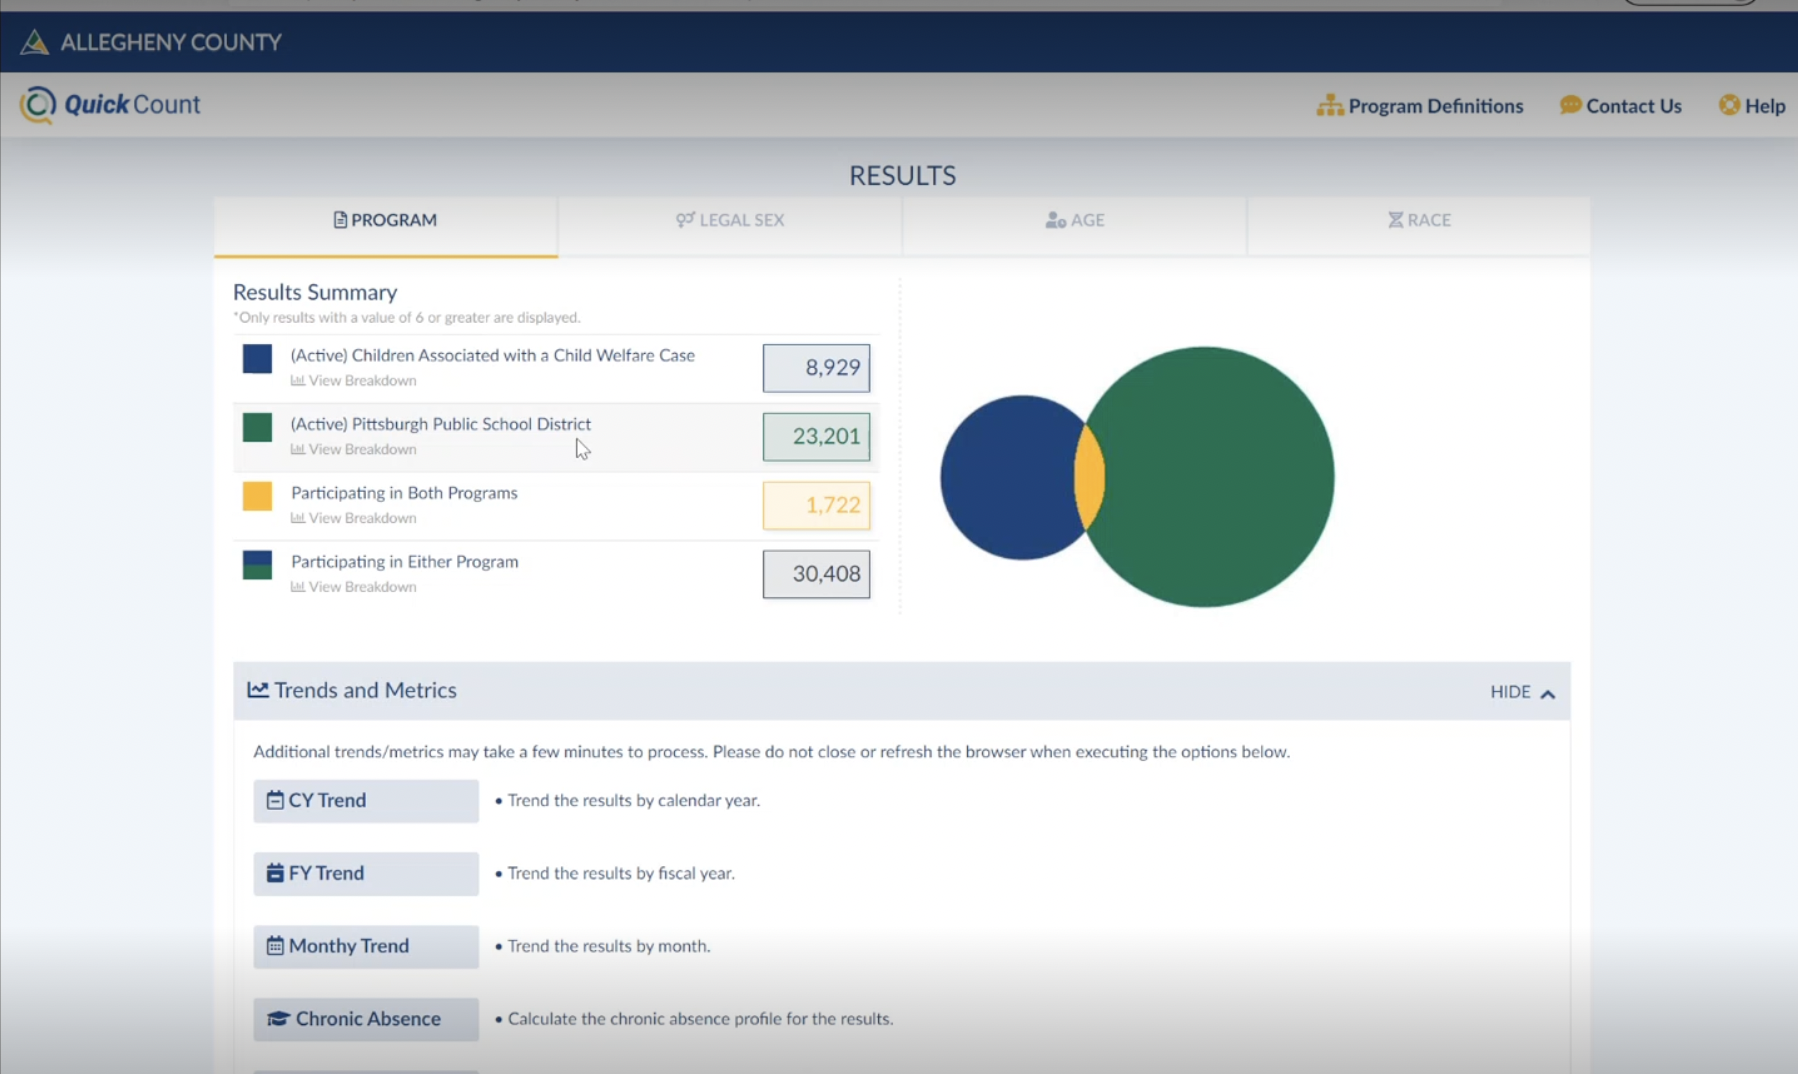Image resolution: width=1798 pixels, height=1074 pixels.
Task: Click the calendar icon on CY Trend button
Action: click(x=275, y=800)
